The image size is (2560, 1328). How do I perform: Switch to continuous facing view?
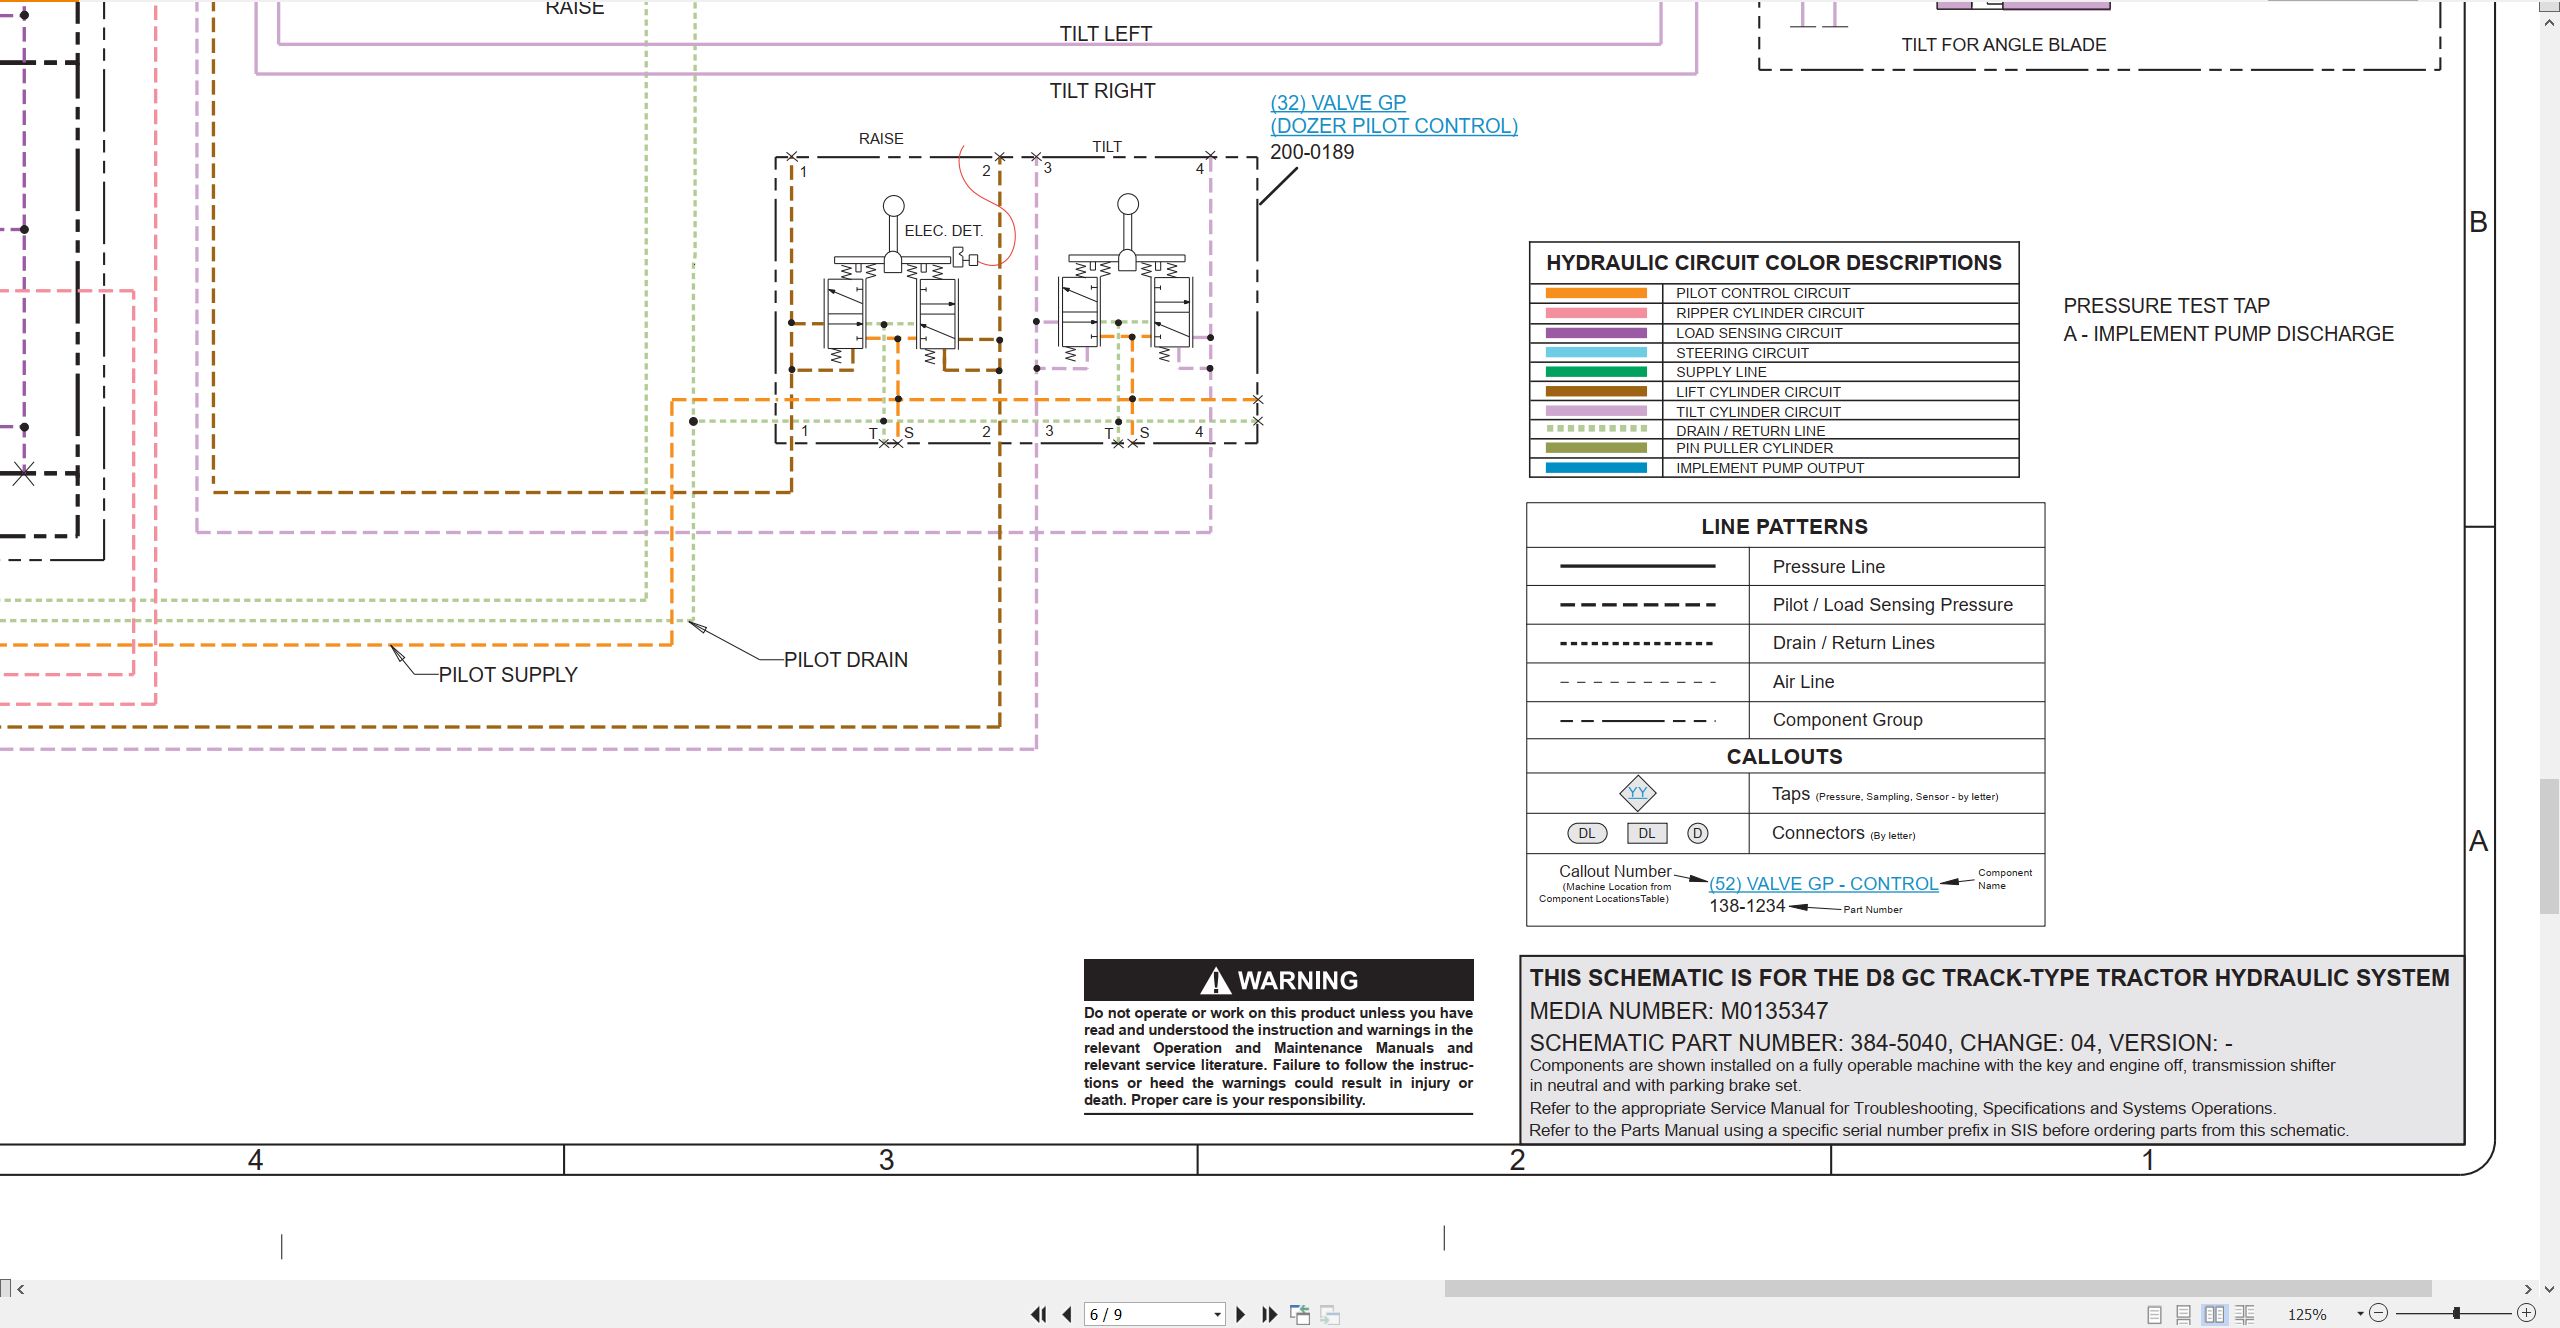(x=2245, y=1314)
